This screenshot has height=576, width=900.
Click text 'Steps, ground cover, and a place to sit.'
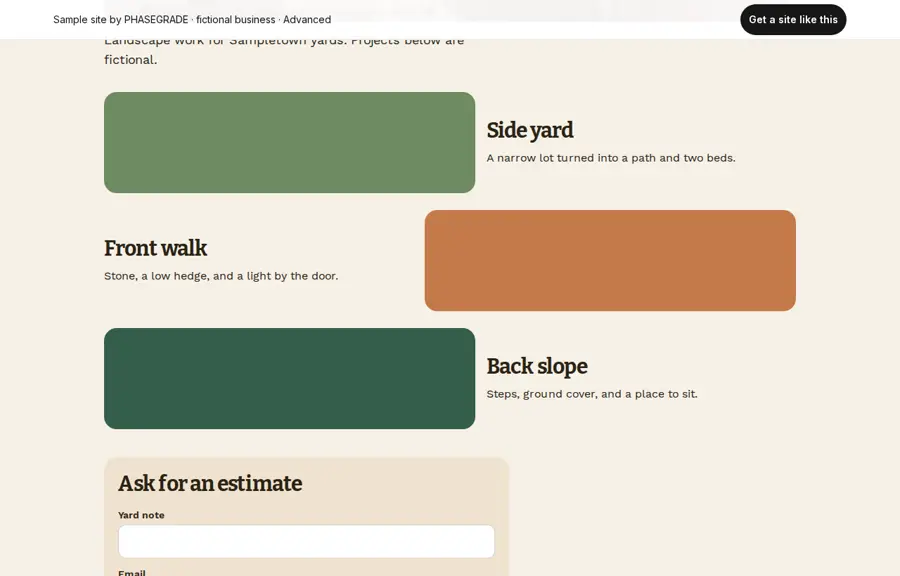click(x=592, y=394)
